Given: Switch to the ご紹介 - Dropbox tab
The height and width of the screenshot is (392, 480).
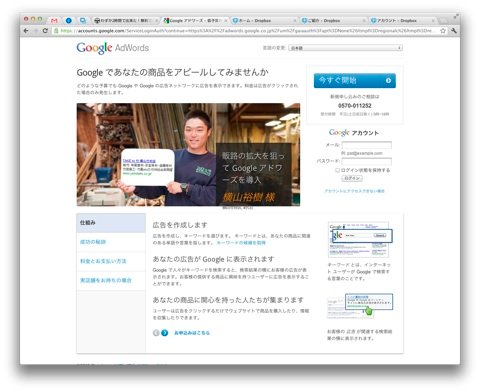Looking at the screenshot, I should (x=333, y=21).
